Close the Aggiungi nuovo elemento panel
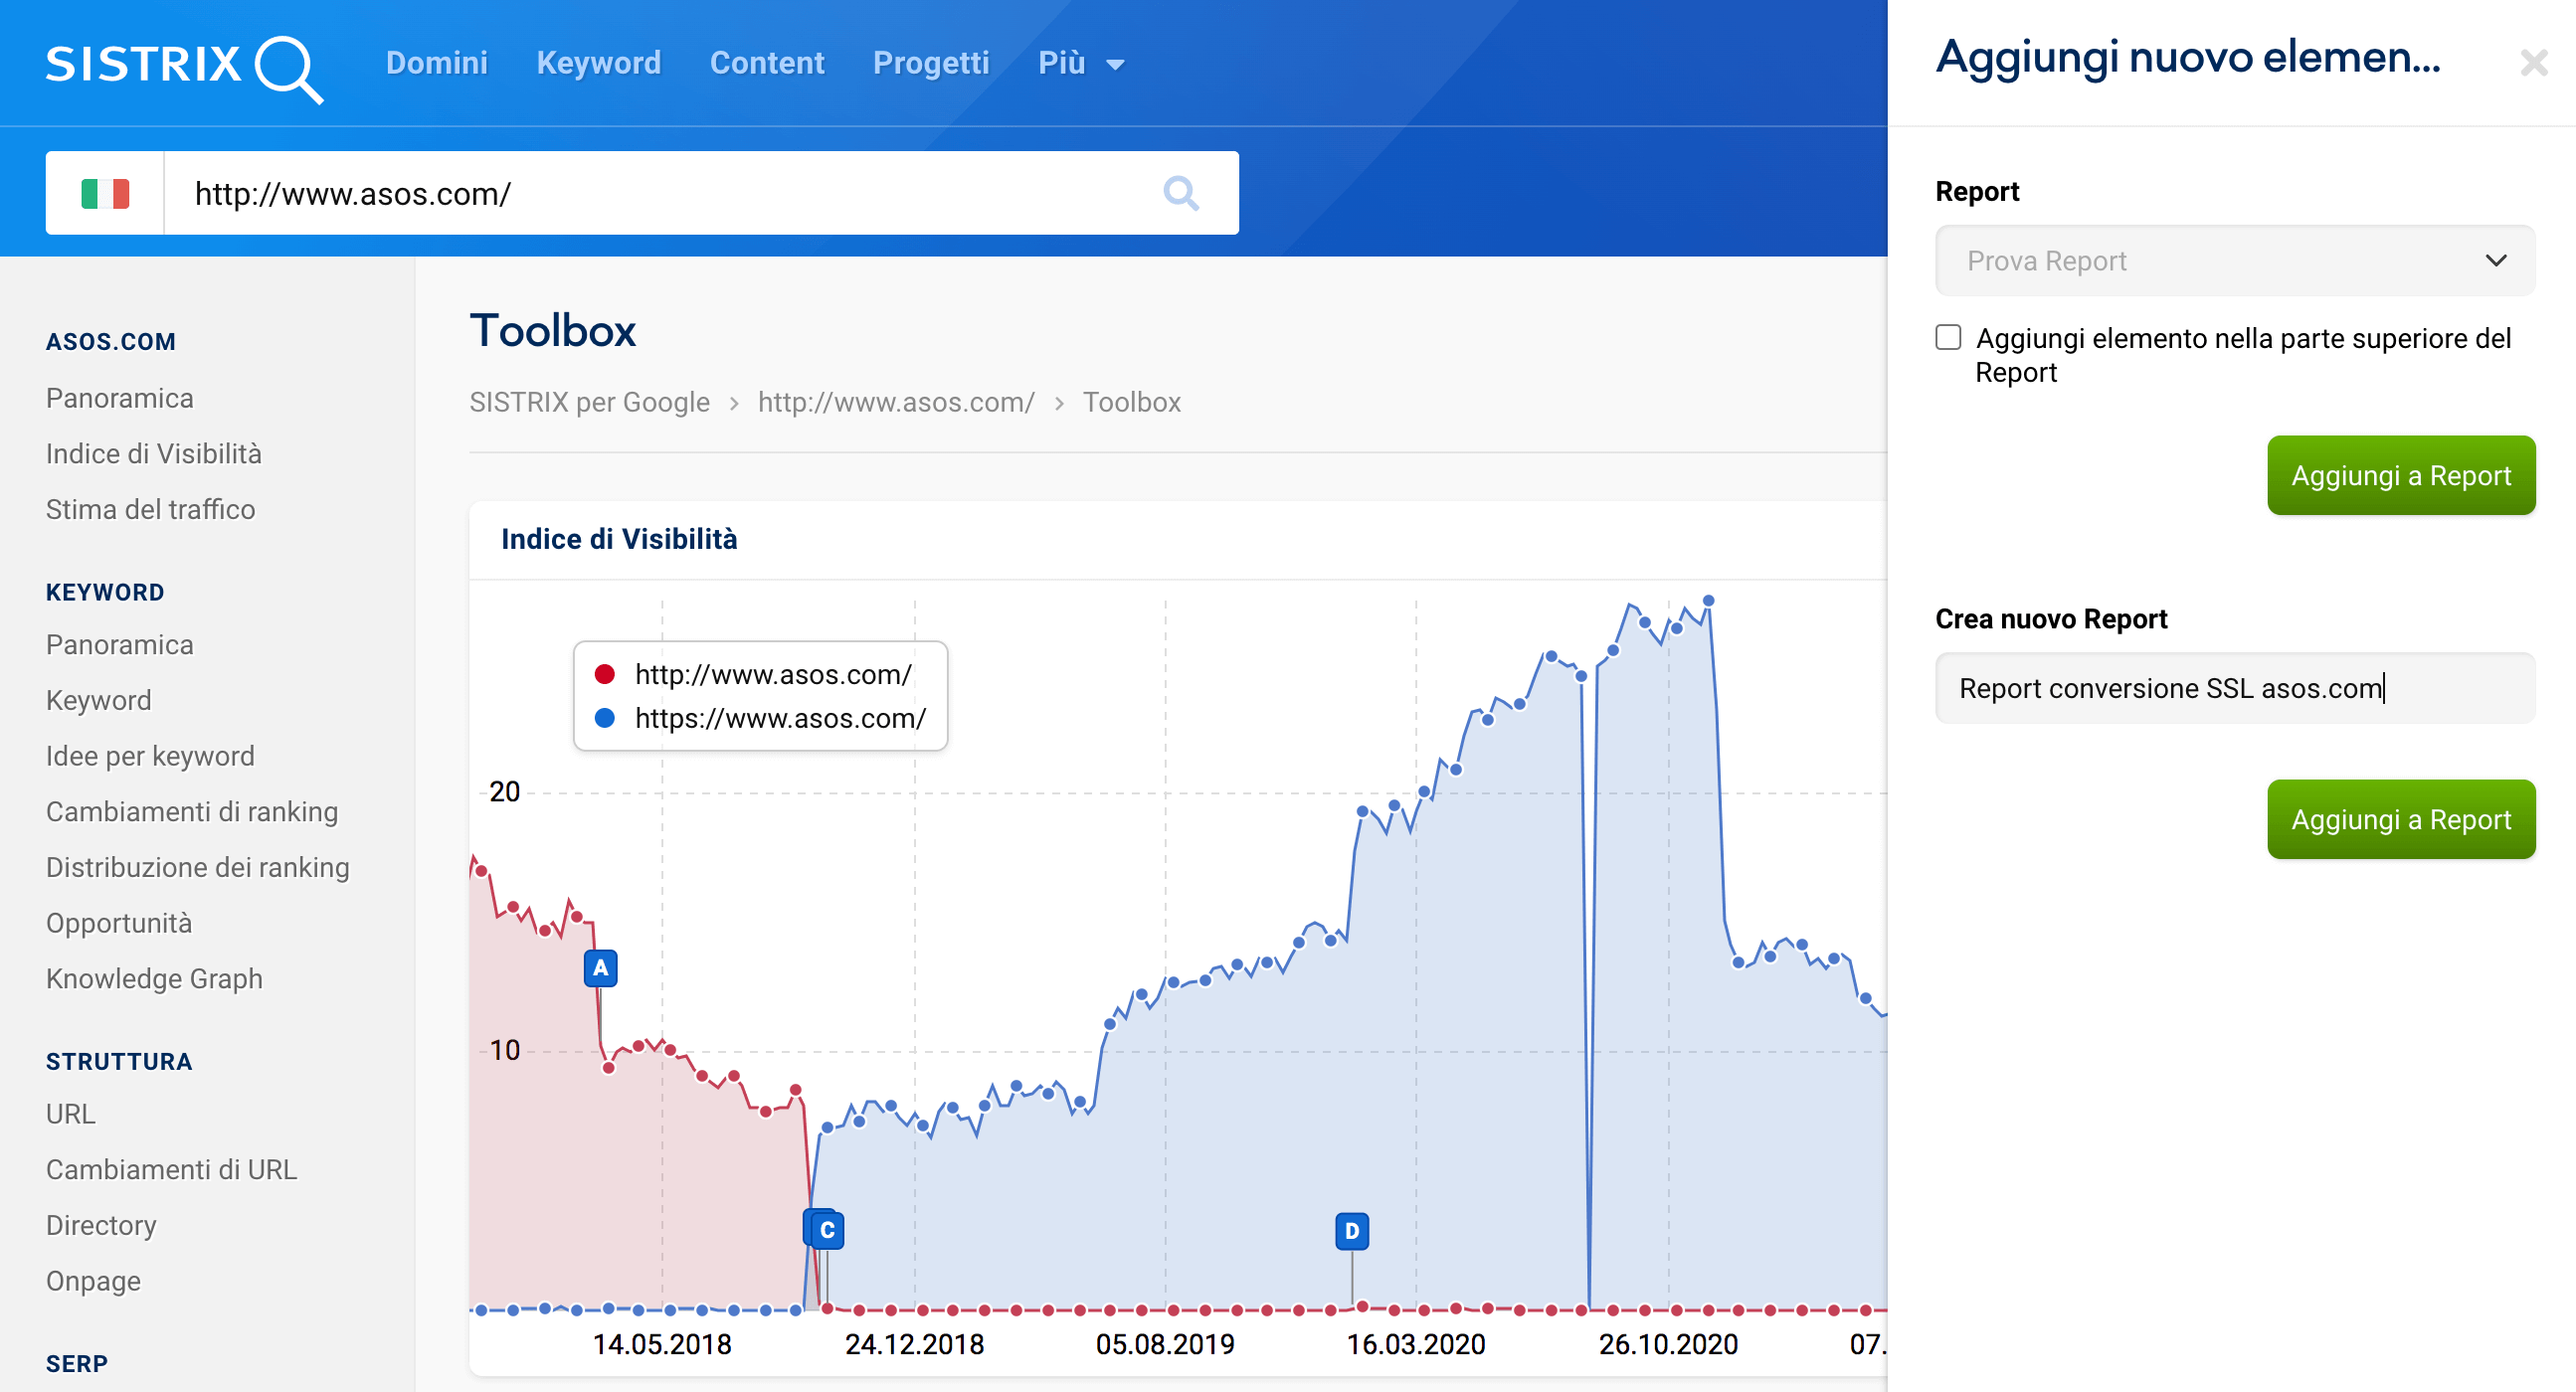Image resolution: width=2576 pixels, height=1392 pixels. click(x=2533, y=63)
